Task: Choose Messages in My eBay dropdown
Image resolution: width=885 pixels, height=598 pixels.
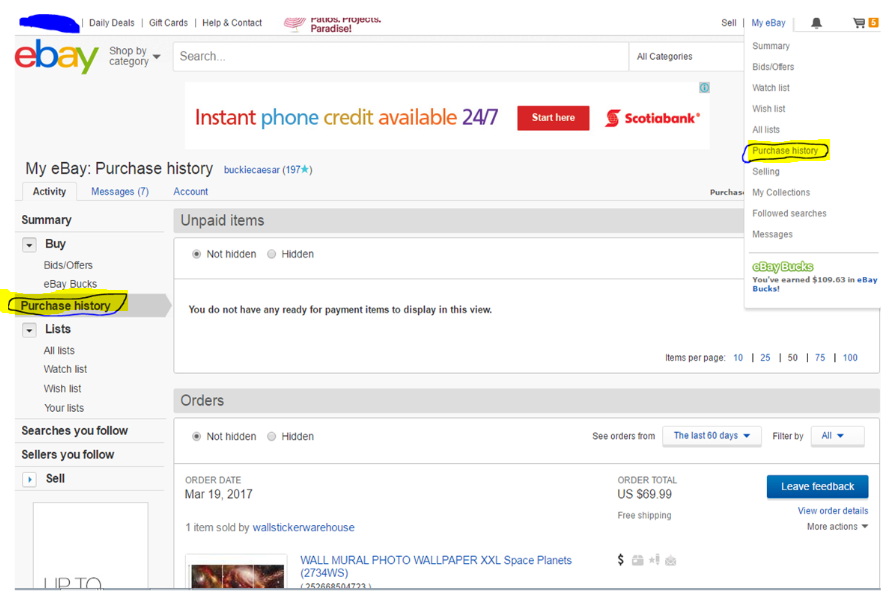Action: click(x=772, y=234)
